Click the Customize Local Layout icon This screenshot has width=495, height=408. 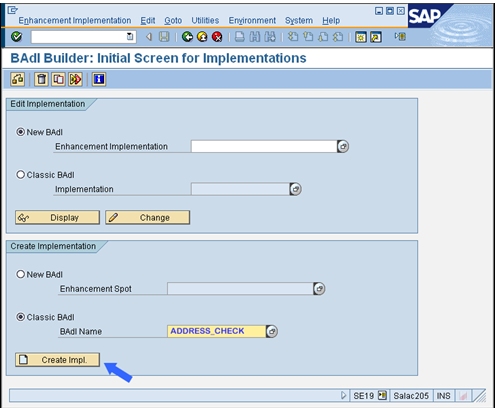tap(400, 36)
